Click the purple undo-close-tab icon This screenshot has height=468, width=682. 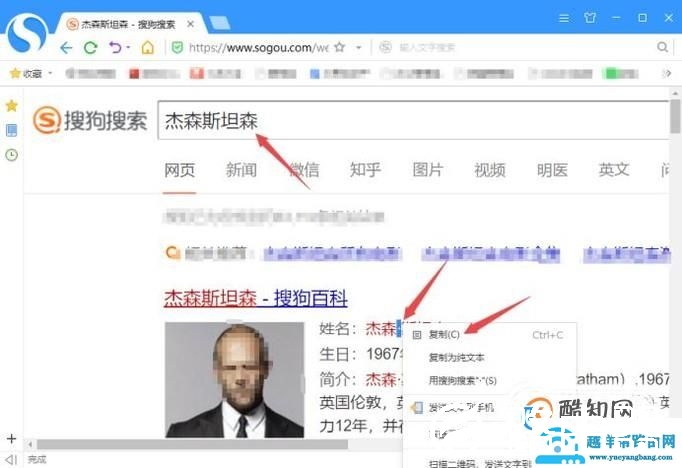tap(115, 47)
